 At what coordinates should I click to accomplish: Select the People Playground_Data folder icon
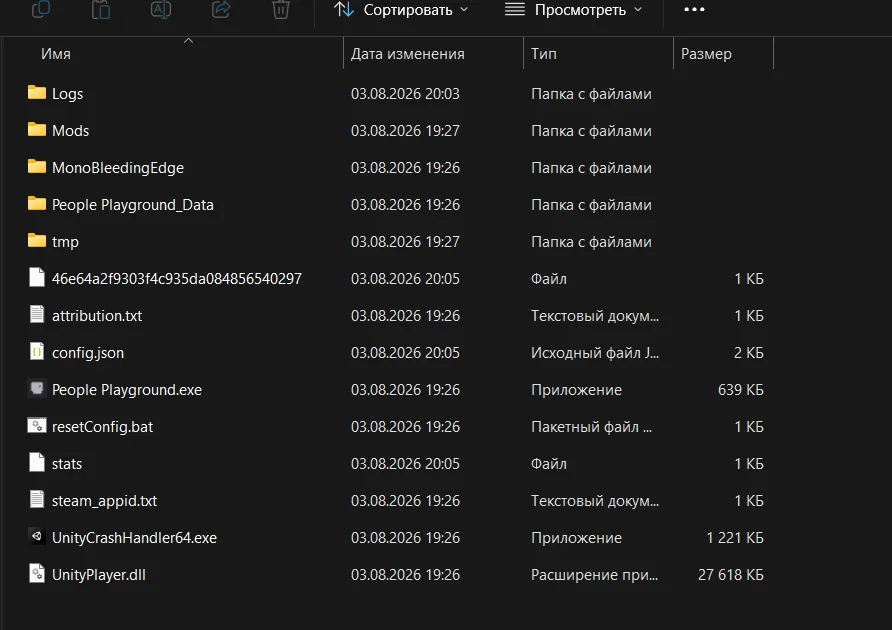[37, 203]
